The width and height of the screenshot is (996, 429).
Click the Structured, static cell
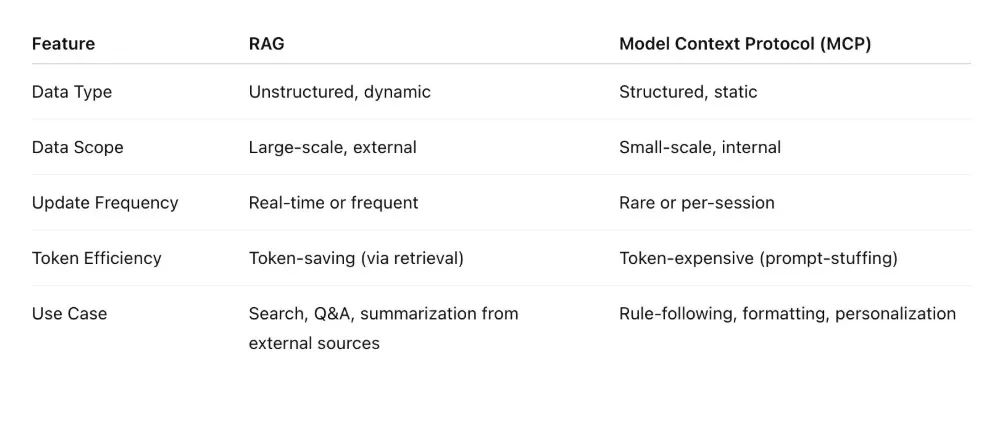tap(688, 92)
